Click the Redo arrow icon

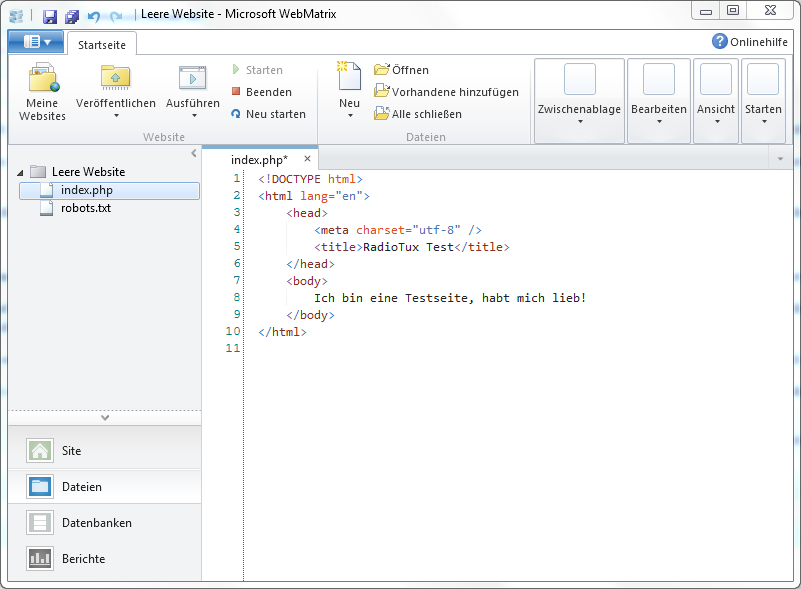(116, 16)
